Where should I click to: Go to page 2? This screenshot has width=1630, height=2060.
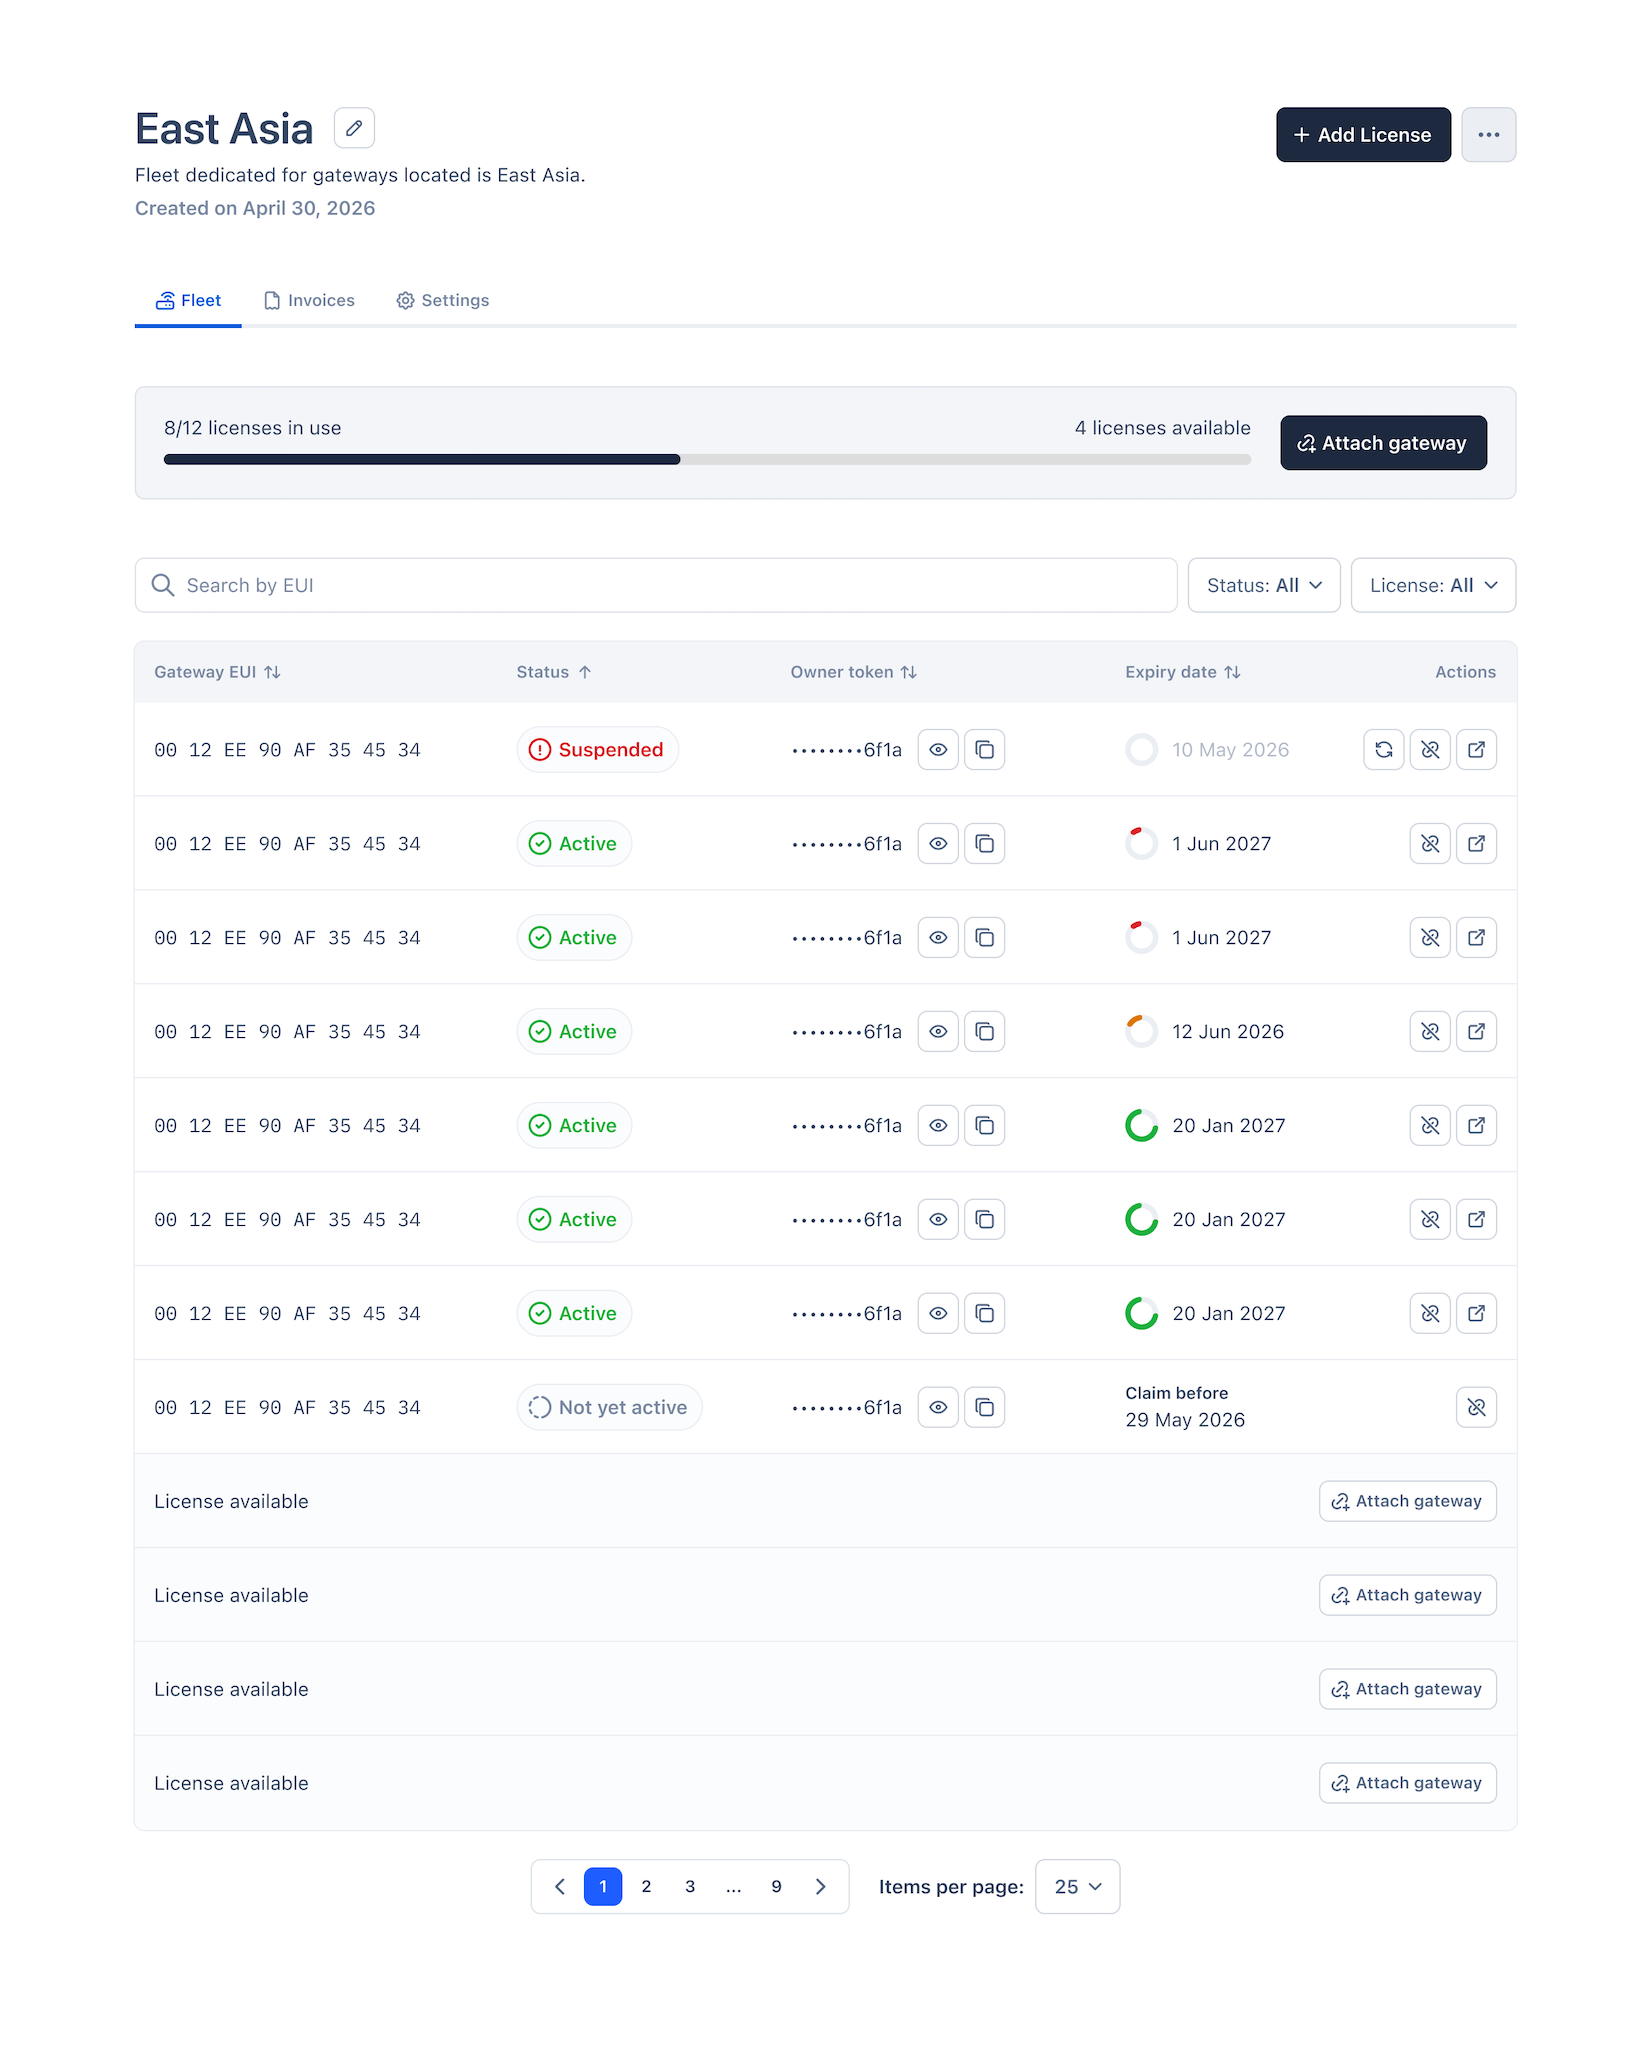(x=646, y=1887)
